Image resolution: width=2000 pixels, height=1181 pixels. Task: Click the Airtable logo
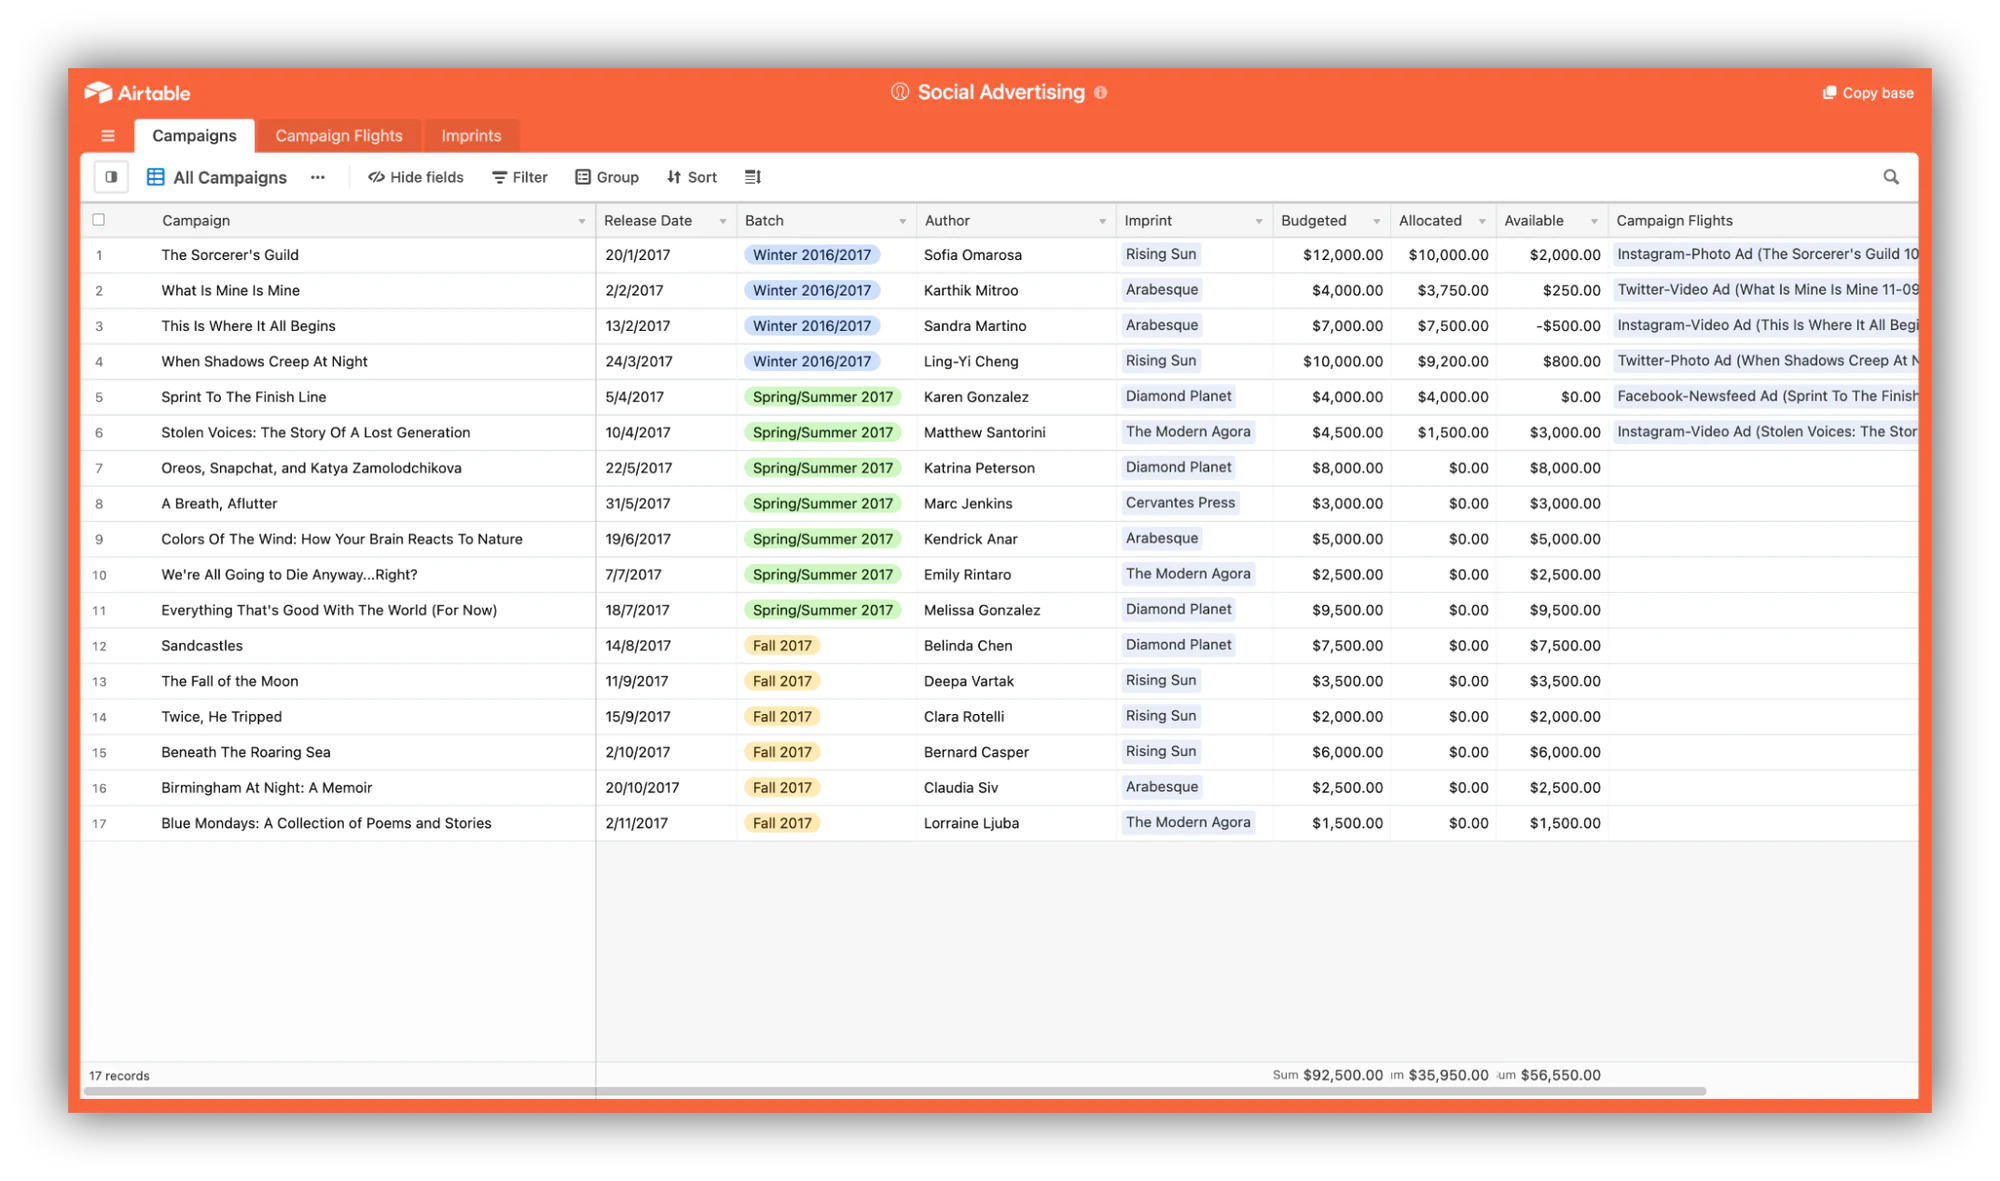pyautogui.click(x=137, y=93)
